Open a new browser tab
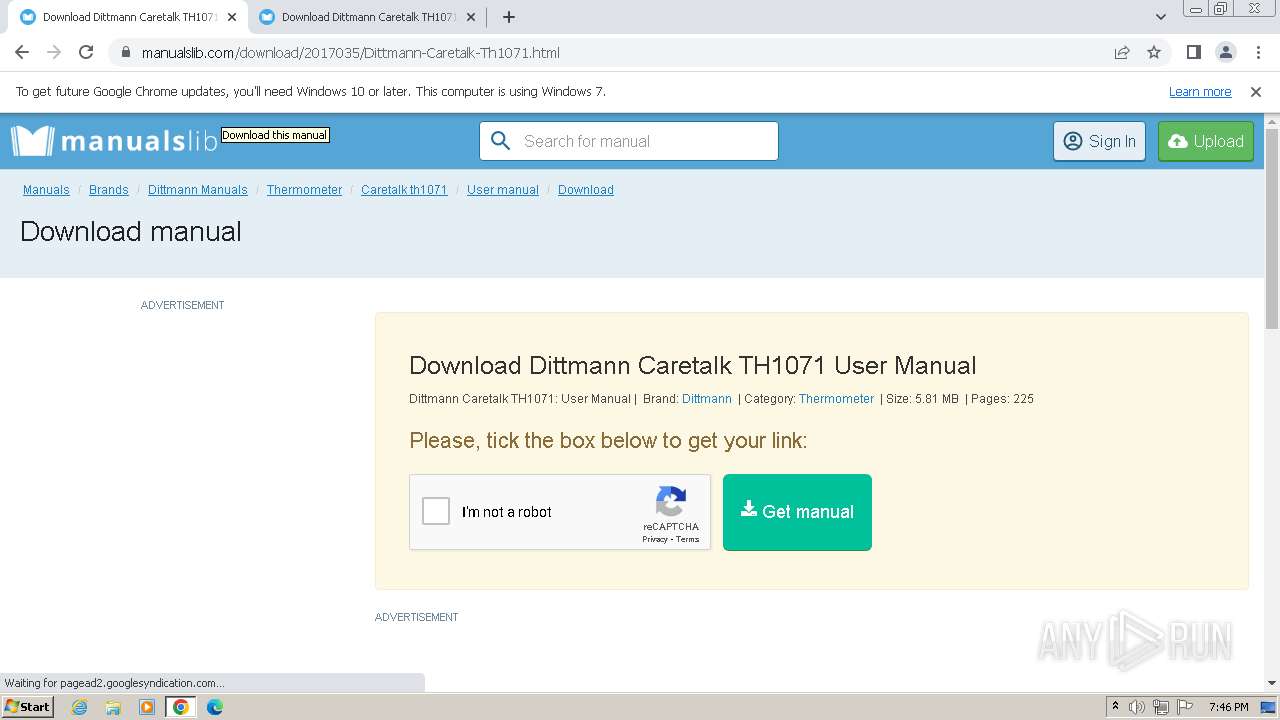1280x720 pixels. click(x=509, y=17)
